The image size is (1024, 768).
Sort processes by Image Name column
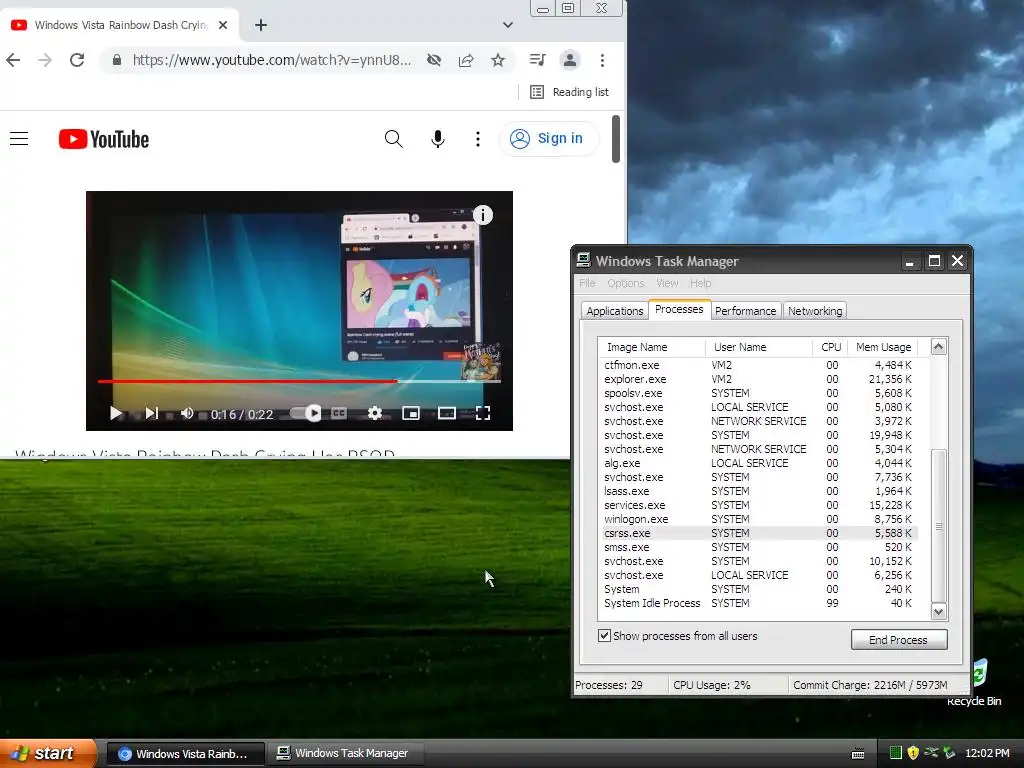tap(652, 347)
